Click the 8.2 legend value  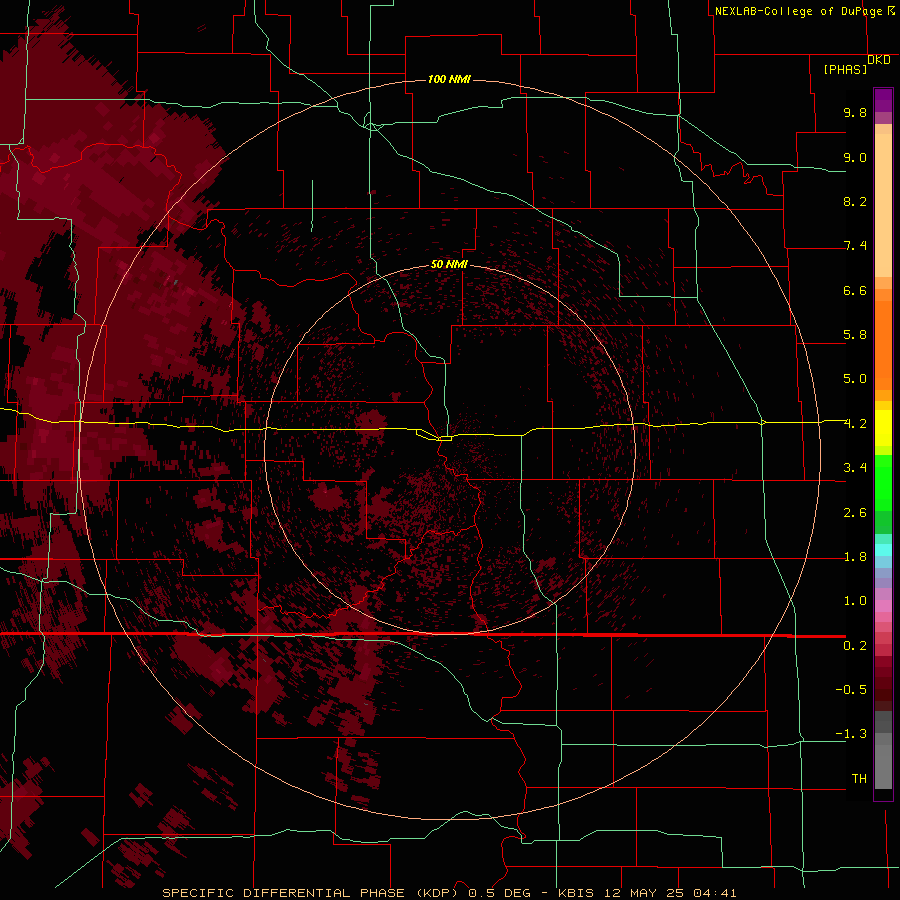(855, 201)
